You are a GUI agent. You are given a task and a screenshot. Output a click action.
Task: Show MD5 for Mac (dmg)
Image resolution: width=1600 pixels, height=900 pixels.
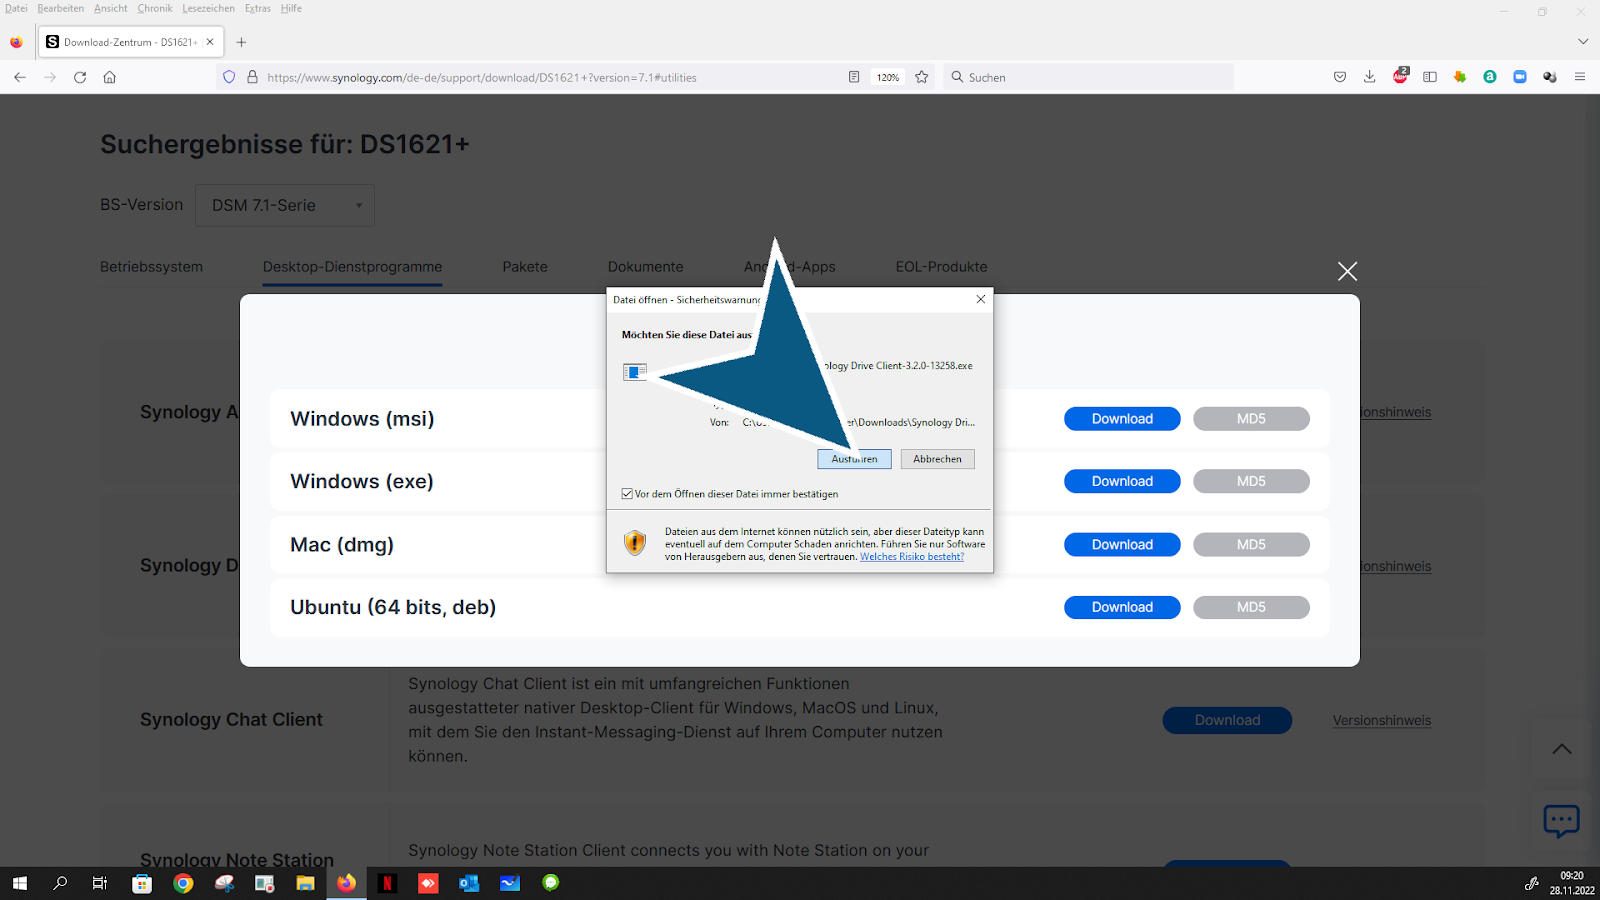(x=1251, y=545)
